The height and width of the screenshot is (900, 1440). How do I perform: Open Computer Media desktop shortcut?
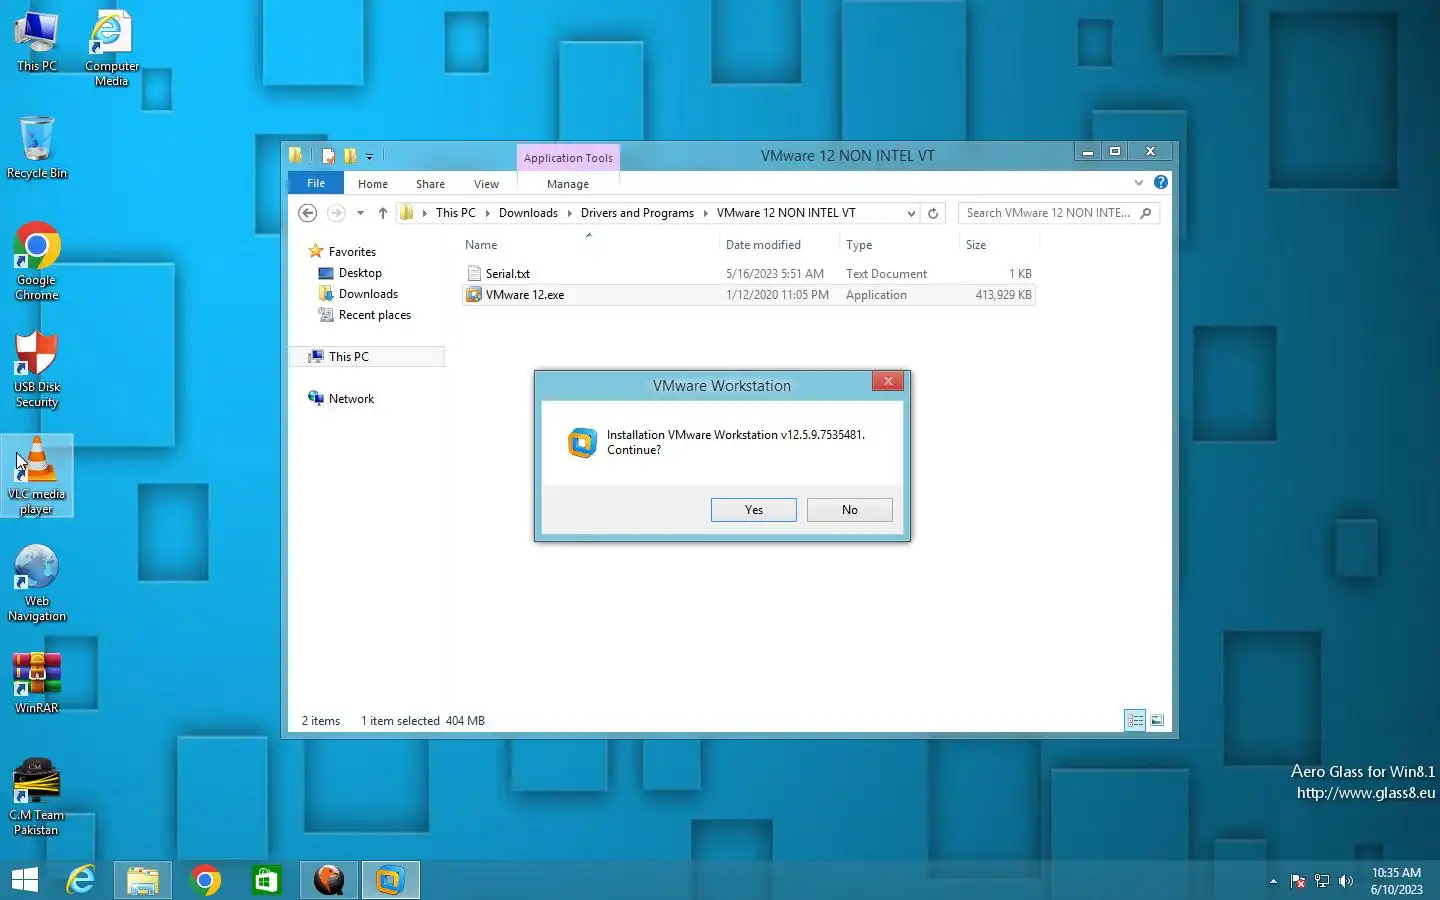pyautogui.click(x=111, y=49)
